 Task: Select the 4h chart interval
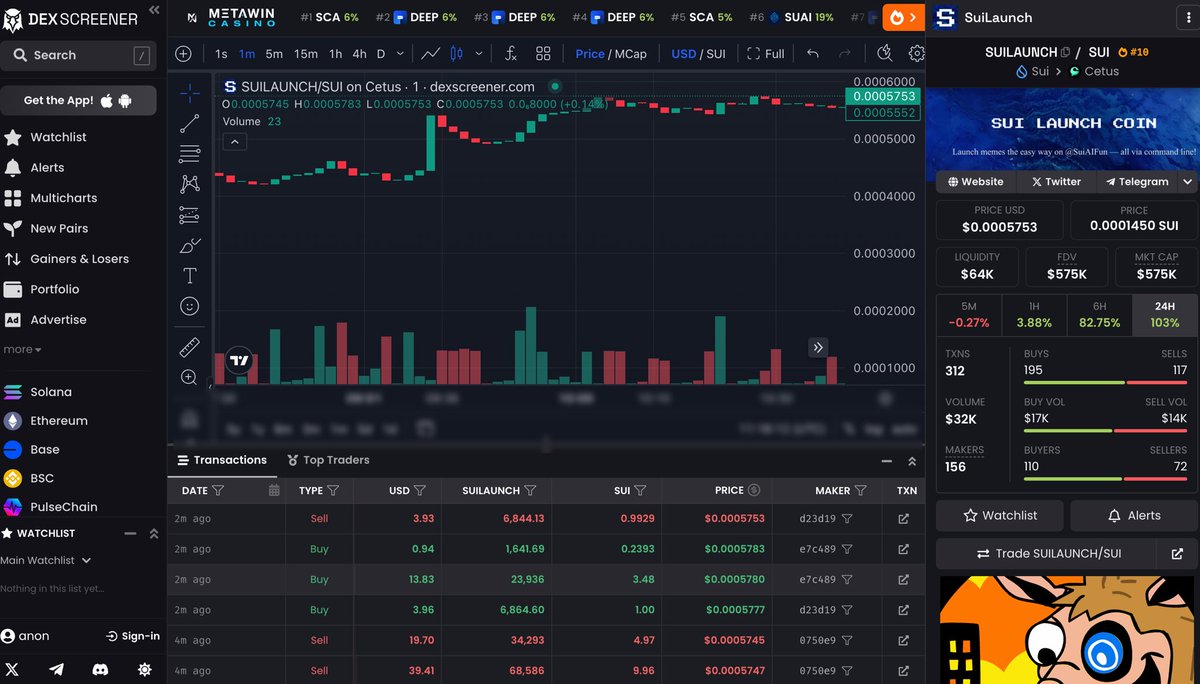click(x=359, y=54)
